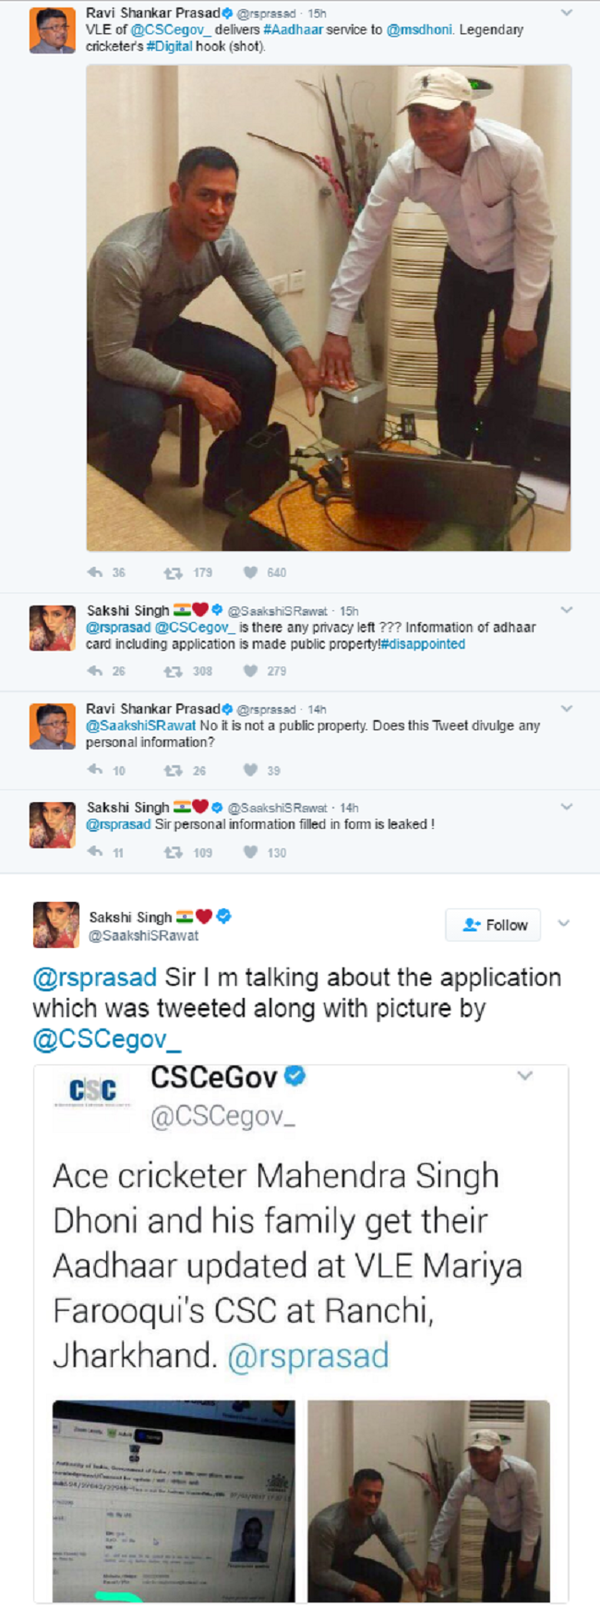Open options chevron on first tweet
The width and height of the screenshot is (600, 1608).
567,13
